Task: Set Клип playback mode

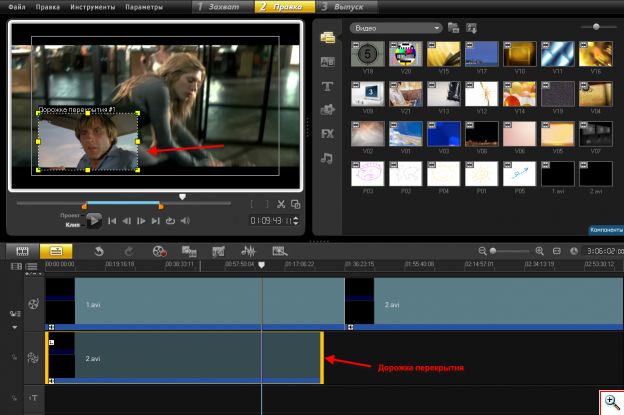Action: (72, 225)
